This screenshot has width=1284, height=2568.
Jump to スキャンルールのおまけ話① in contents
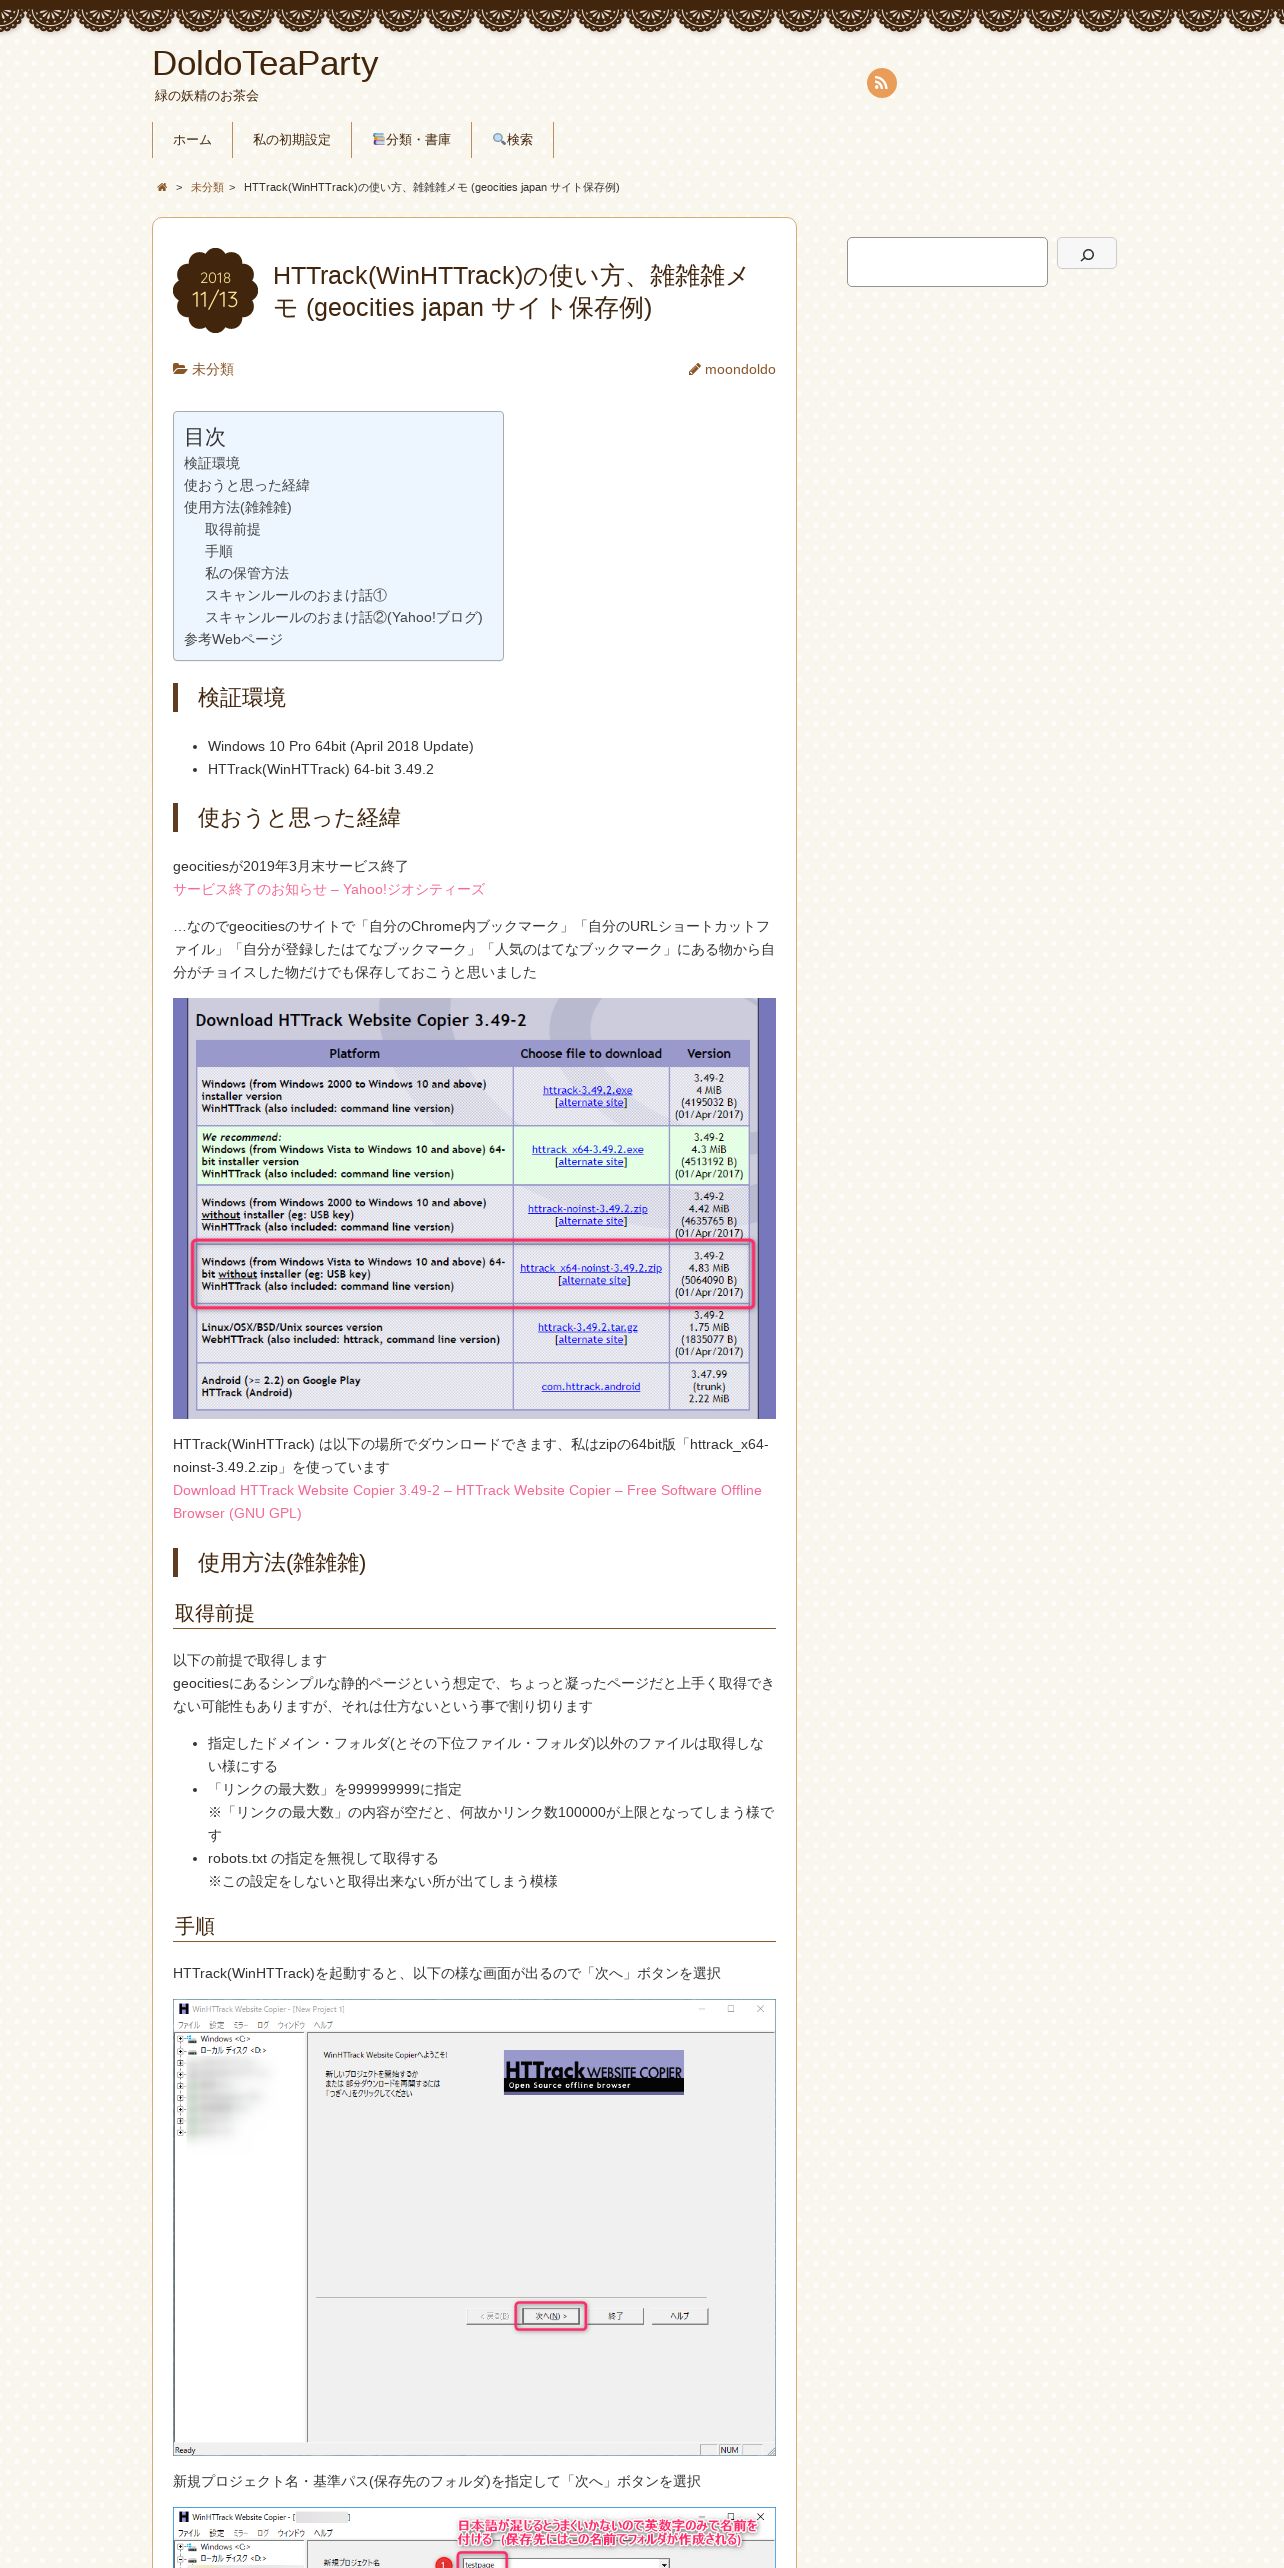point(296,595)
